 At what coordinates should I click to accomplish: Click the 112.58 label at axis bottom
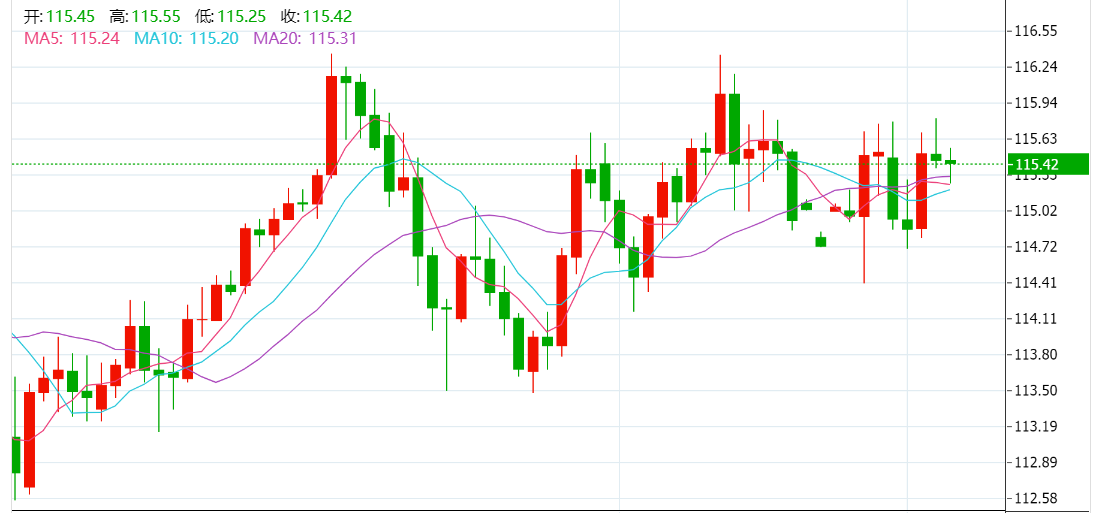pos(1036,499)
